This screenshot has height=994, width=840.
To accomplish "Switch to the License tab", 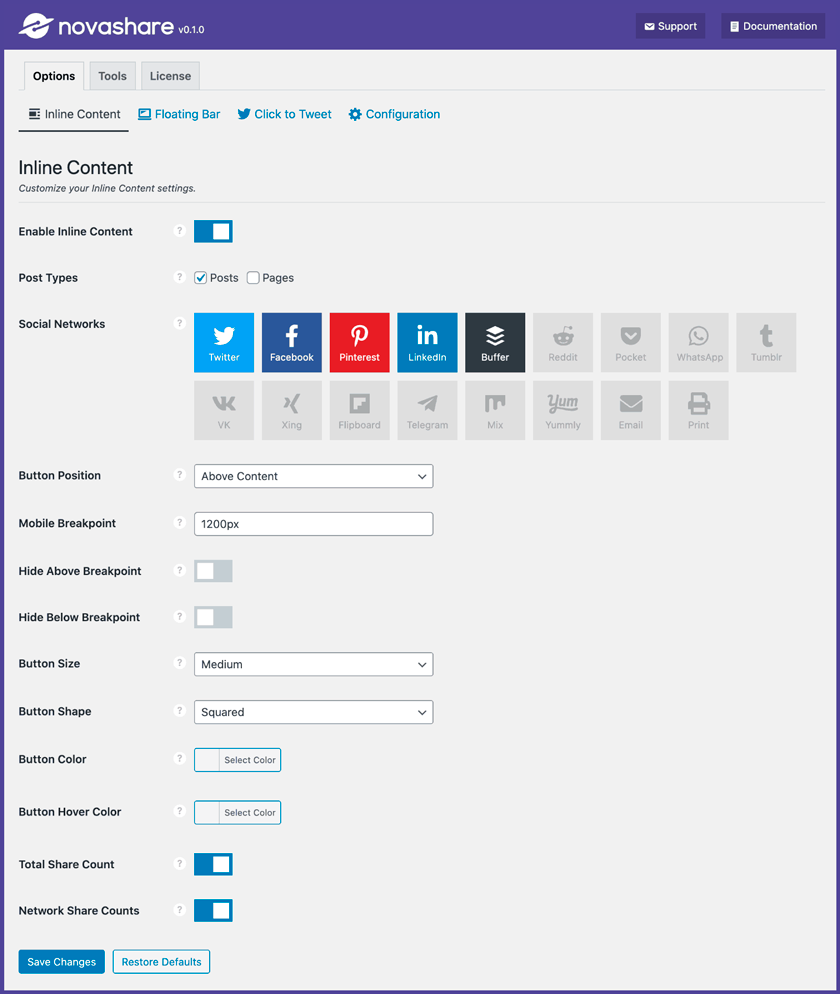I will pyautogui.click(x=170, y=76).
